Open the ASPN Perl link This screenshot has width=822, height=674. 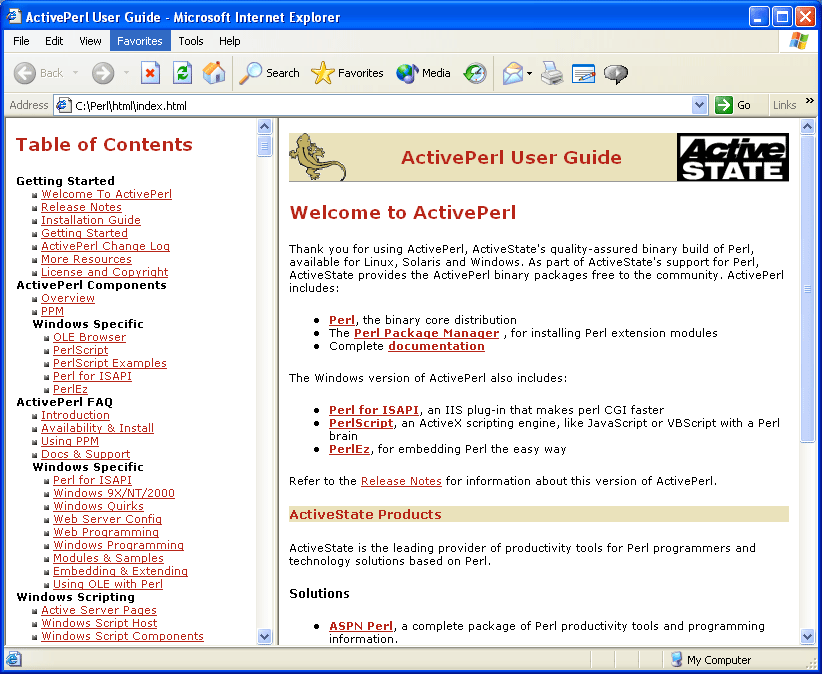361,626
